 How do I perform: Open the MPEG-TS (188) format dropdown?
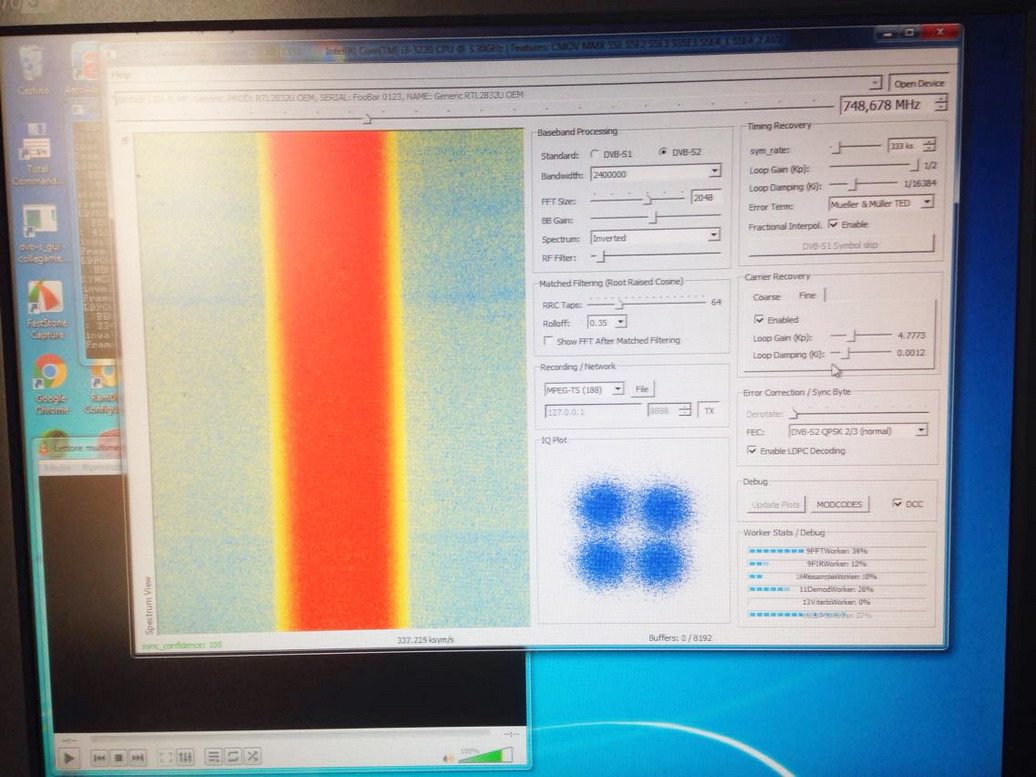pyautogui.click(x=617, y=388)
